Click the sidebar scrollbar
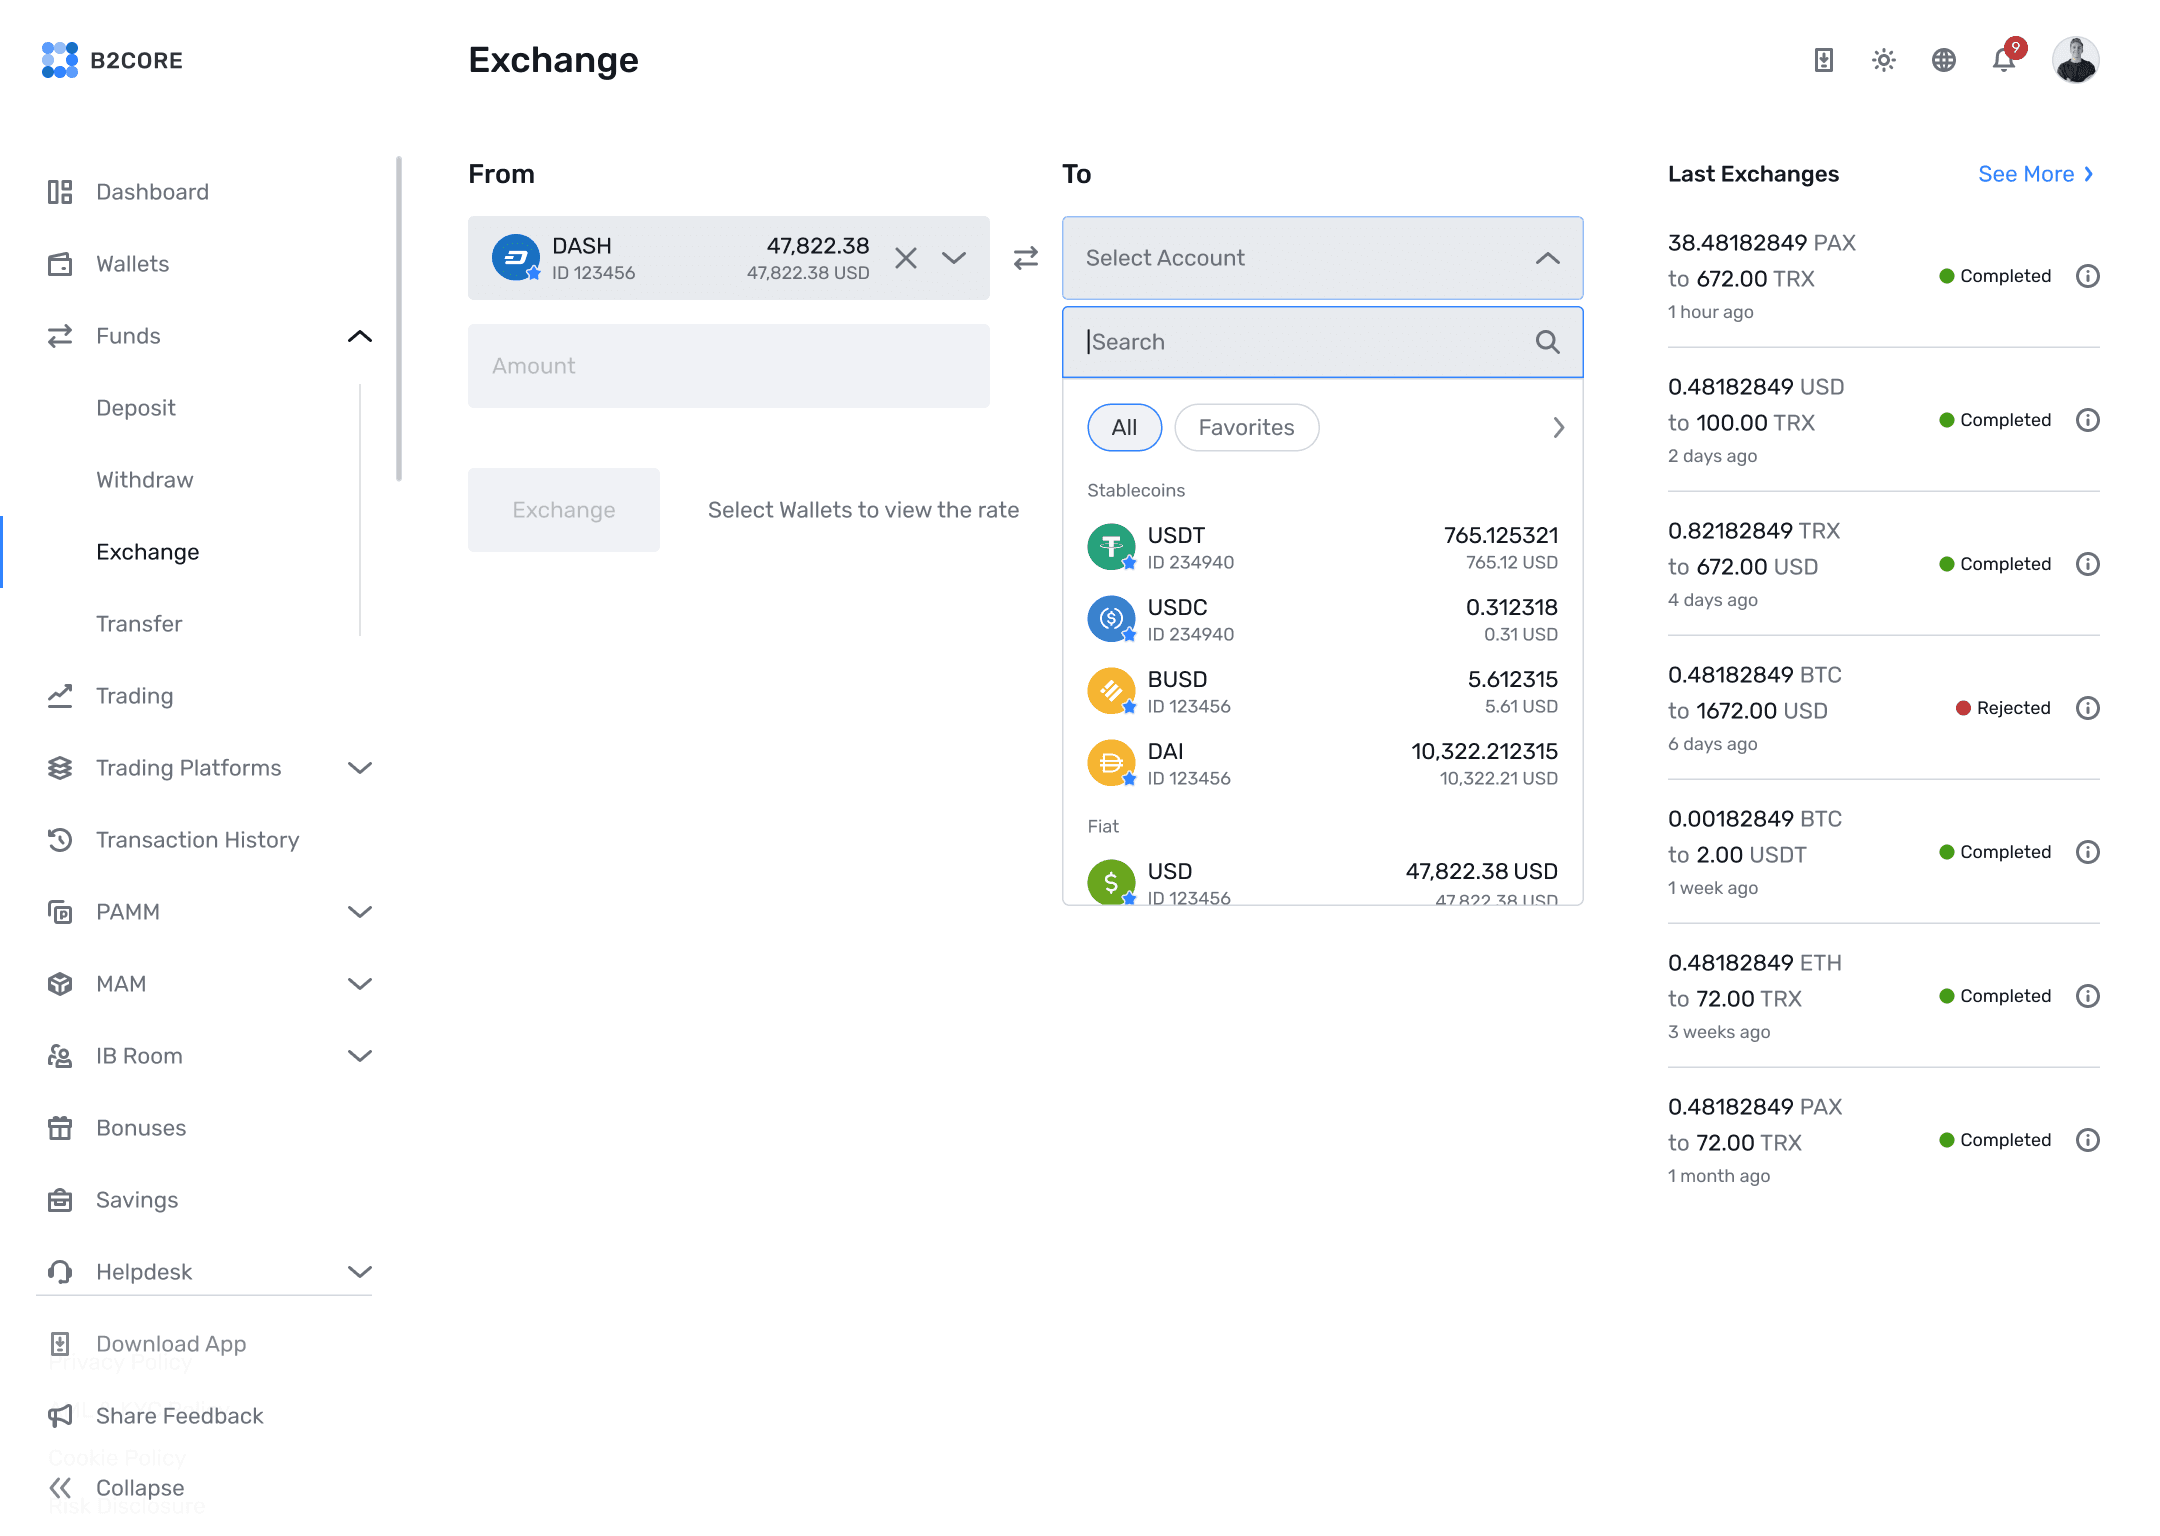The height and width of the screenshot is (1536, 2160). pos(399,318)
